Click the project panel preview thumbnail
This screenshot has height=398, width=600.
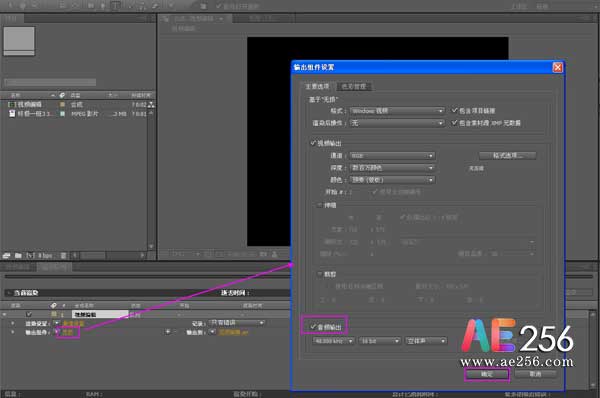point(19,41)
